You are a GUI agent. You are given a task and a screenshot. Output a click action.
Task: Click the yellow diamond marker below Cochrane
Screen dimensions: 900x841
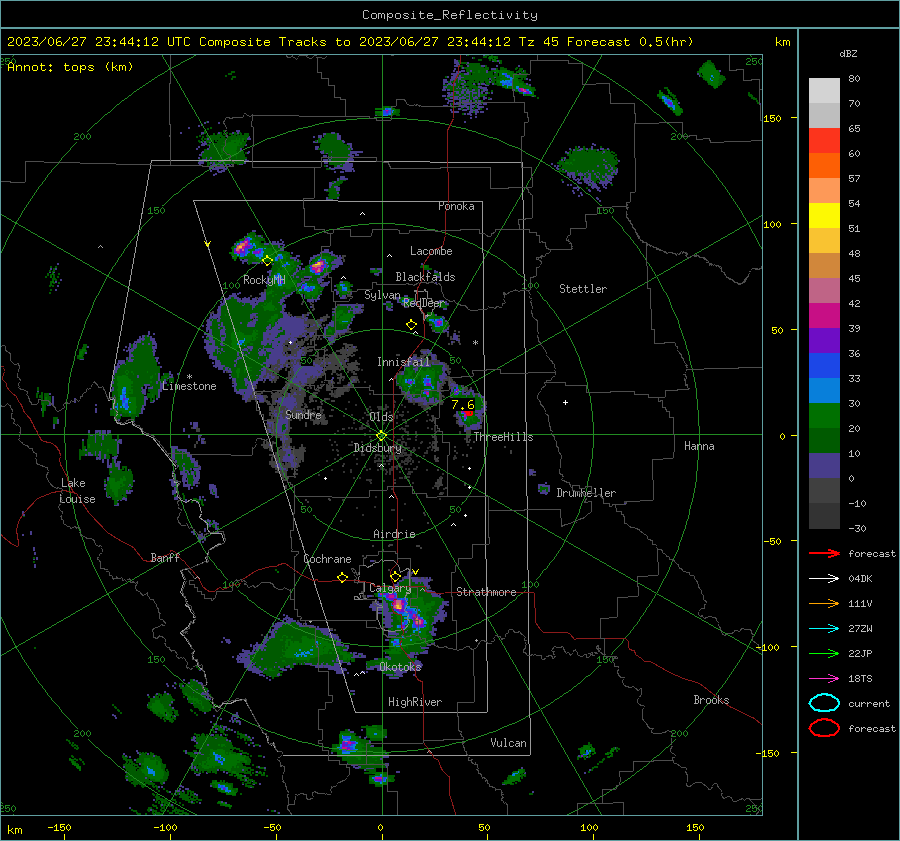click(x=342, y=578)
